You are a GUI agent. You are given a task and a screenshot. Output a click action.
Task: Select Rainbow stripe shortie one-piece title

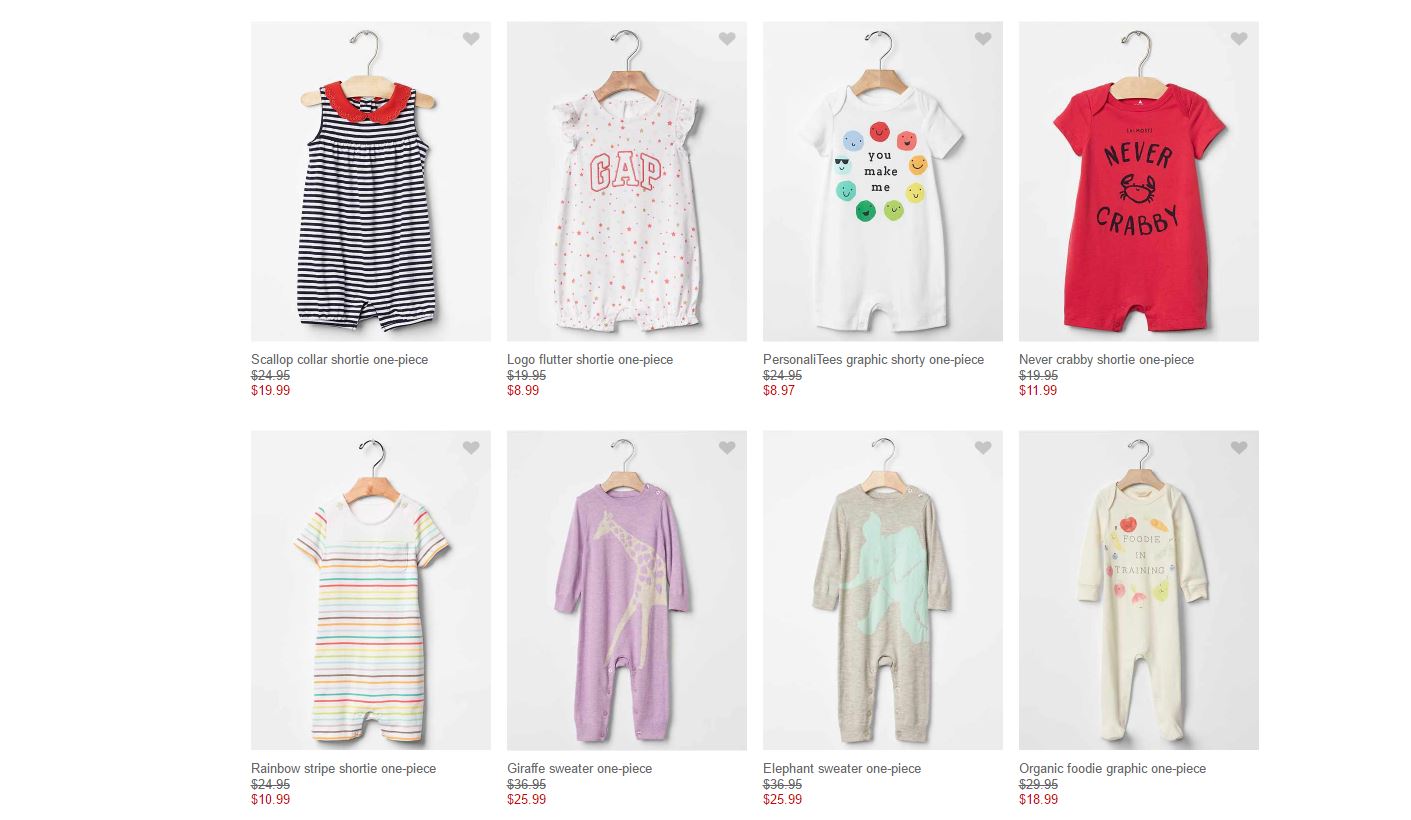click(x=343, y=769)
